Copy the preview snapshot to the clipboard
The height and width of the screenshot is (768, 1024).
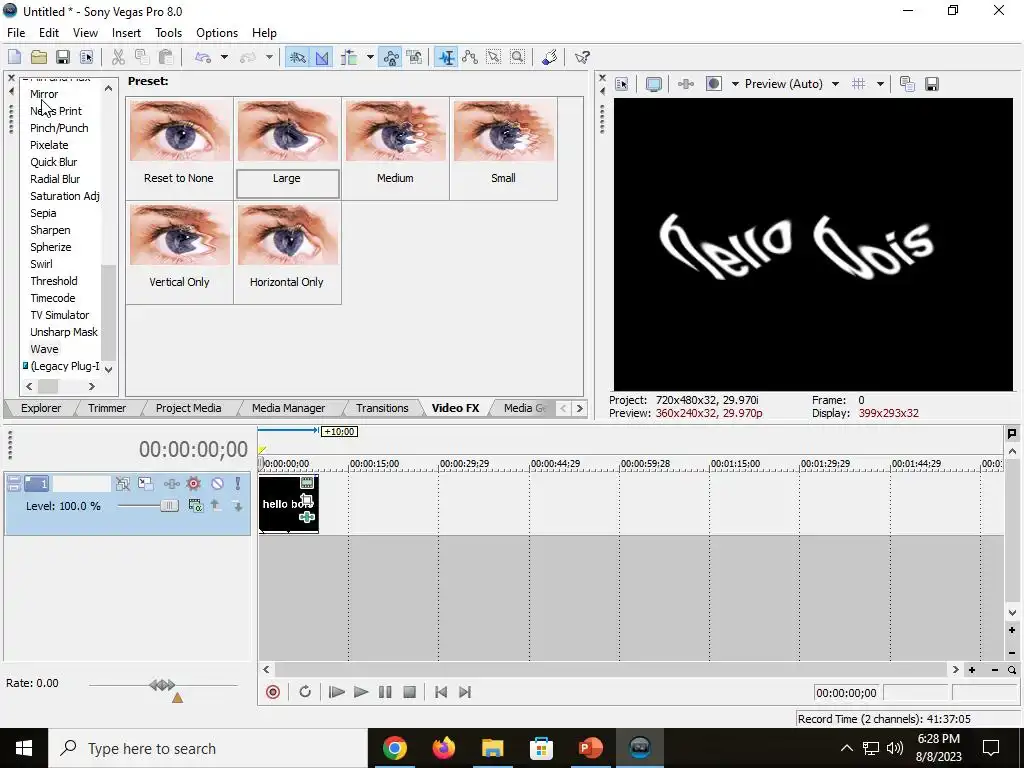pyautogui.click(x=907, y=84)
